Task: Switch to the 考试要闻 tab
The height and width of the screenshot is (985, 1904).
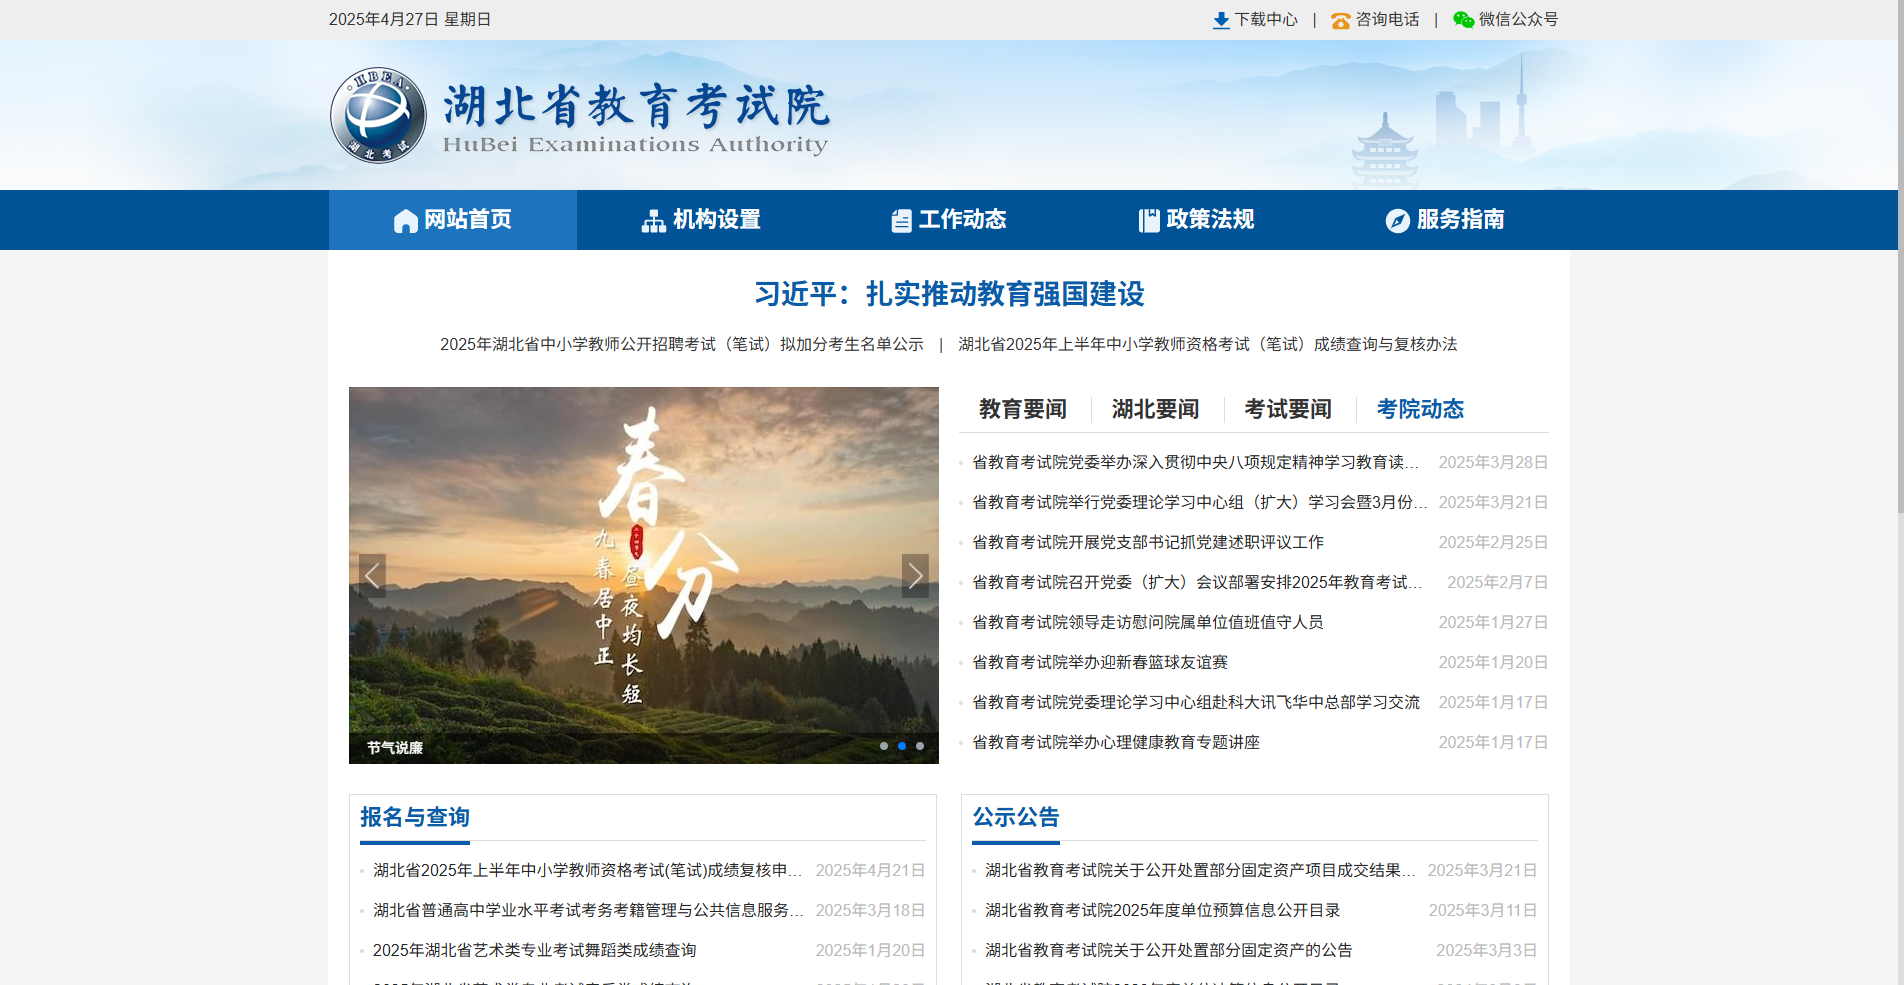Action: click(1288, 409)
